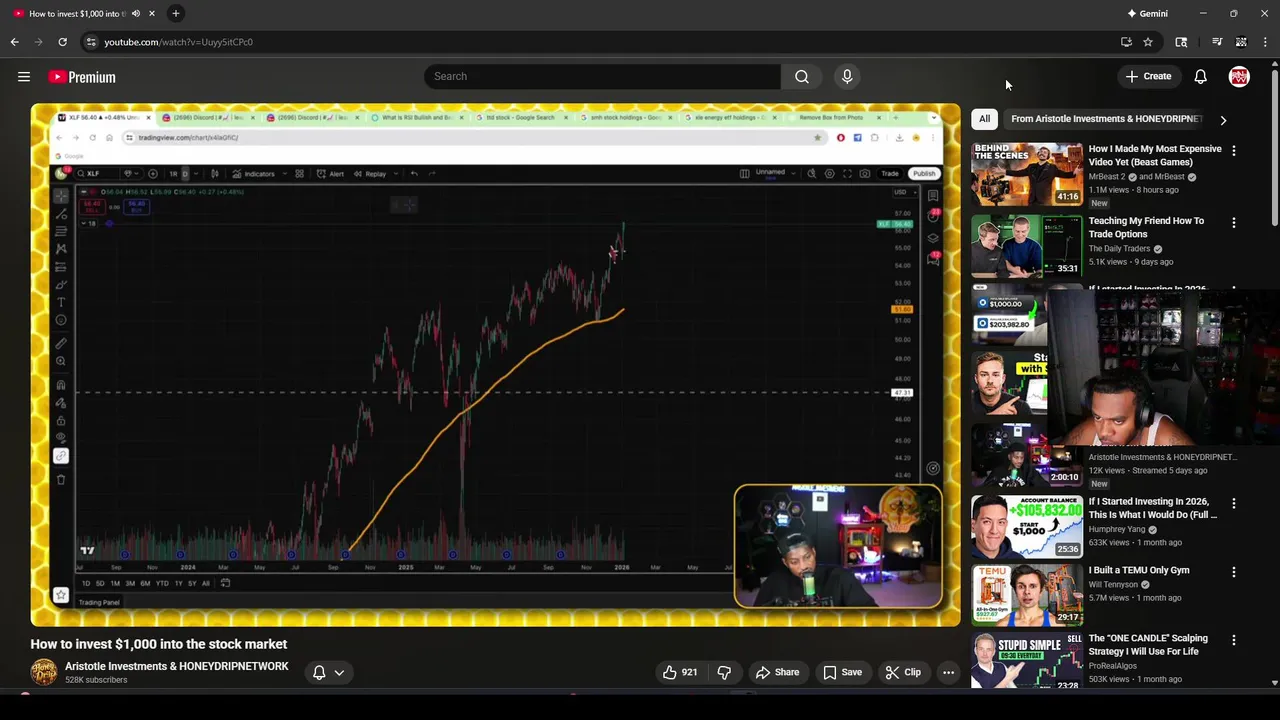Open options for ONE CANDLE Scalping video

[1233, 640]
